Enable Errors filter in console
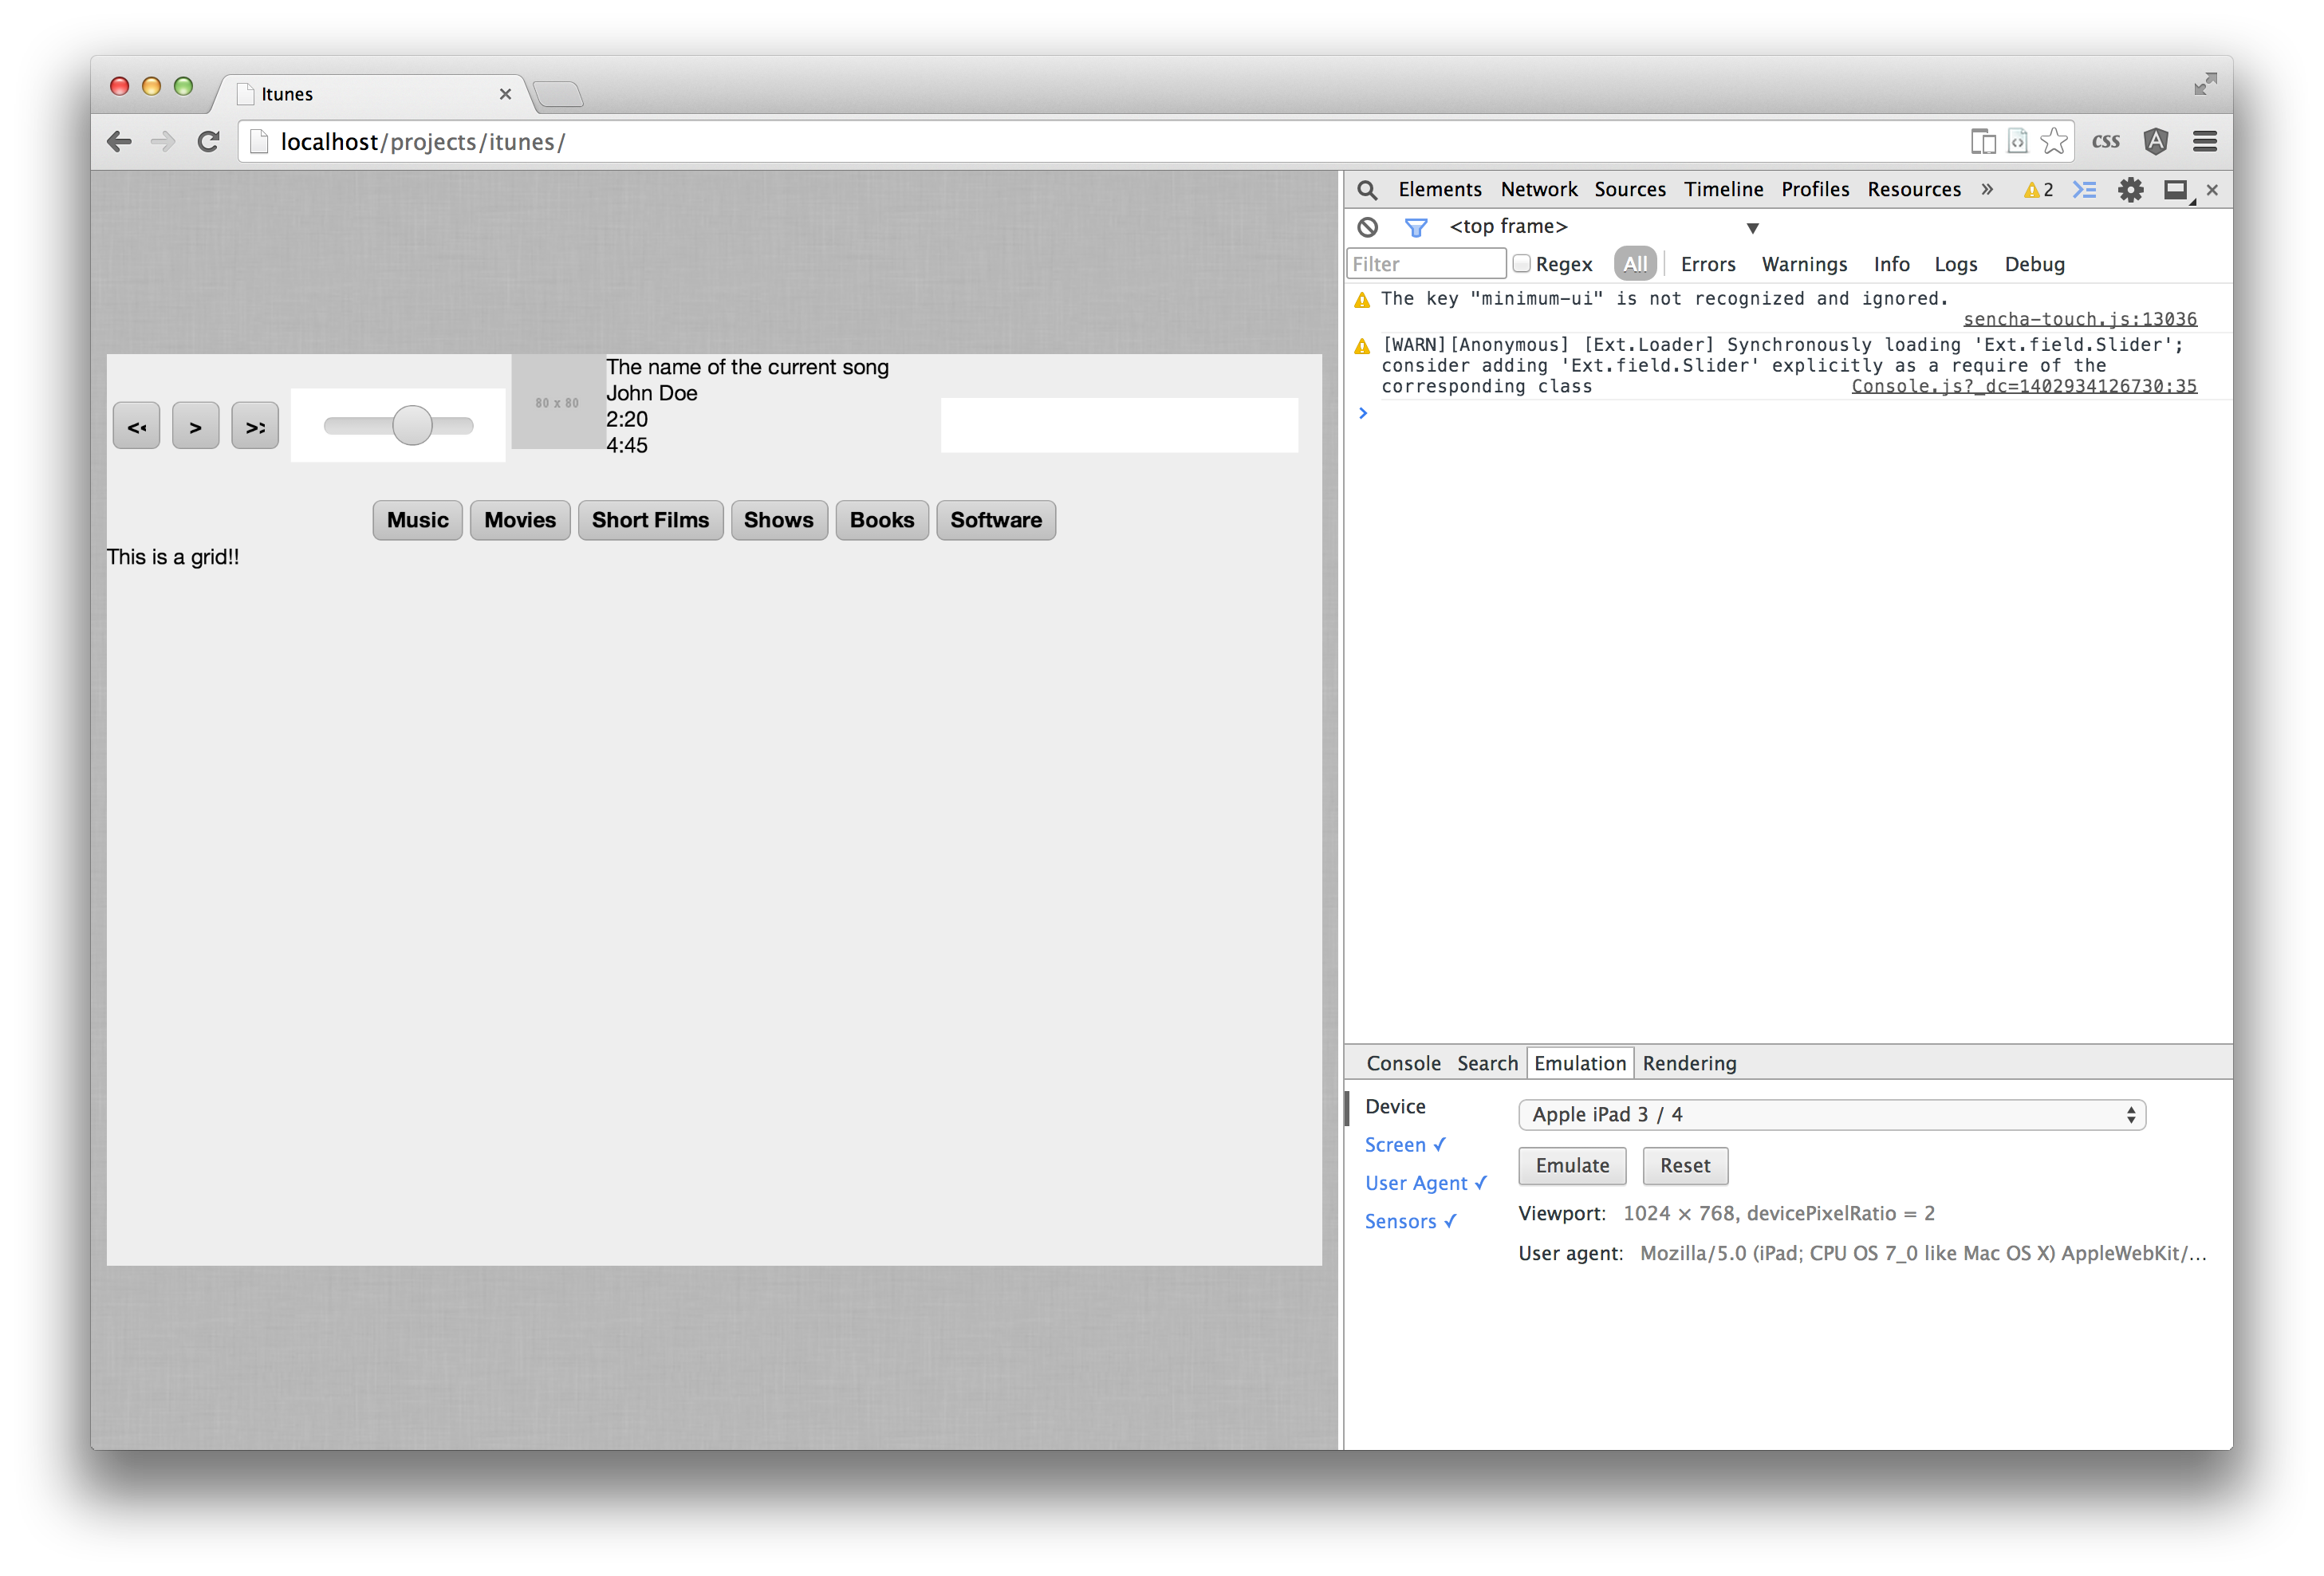Image resolution: width=2324 pixels, height=1576 pixels. 1704,264
